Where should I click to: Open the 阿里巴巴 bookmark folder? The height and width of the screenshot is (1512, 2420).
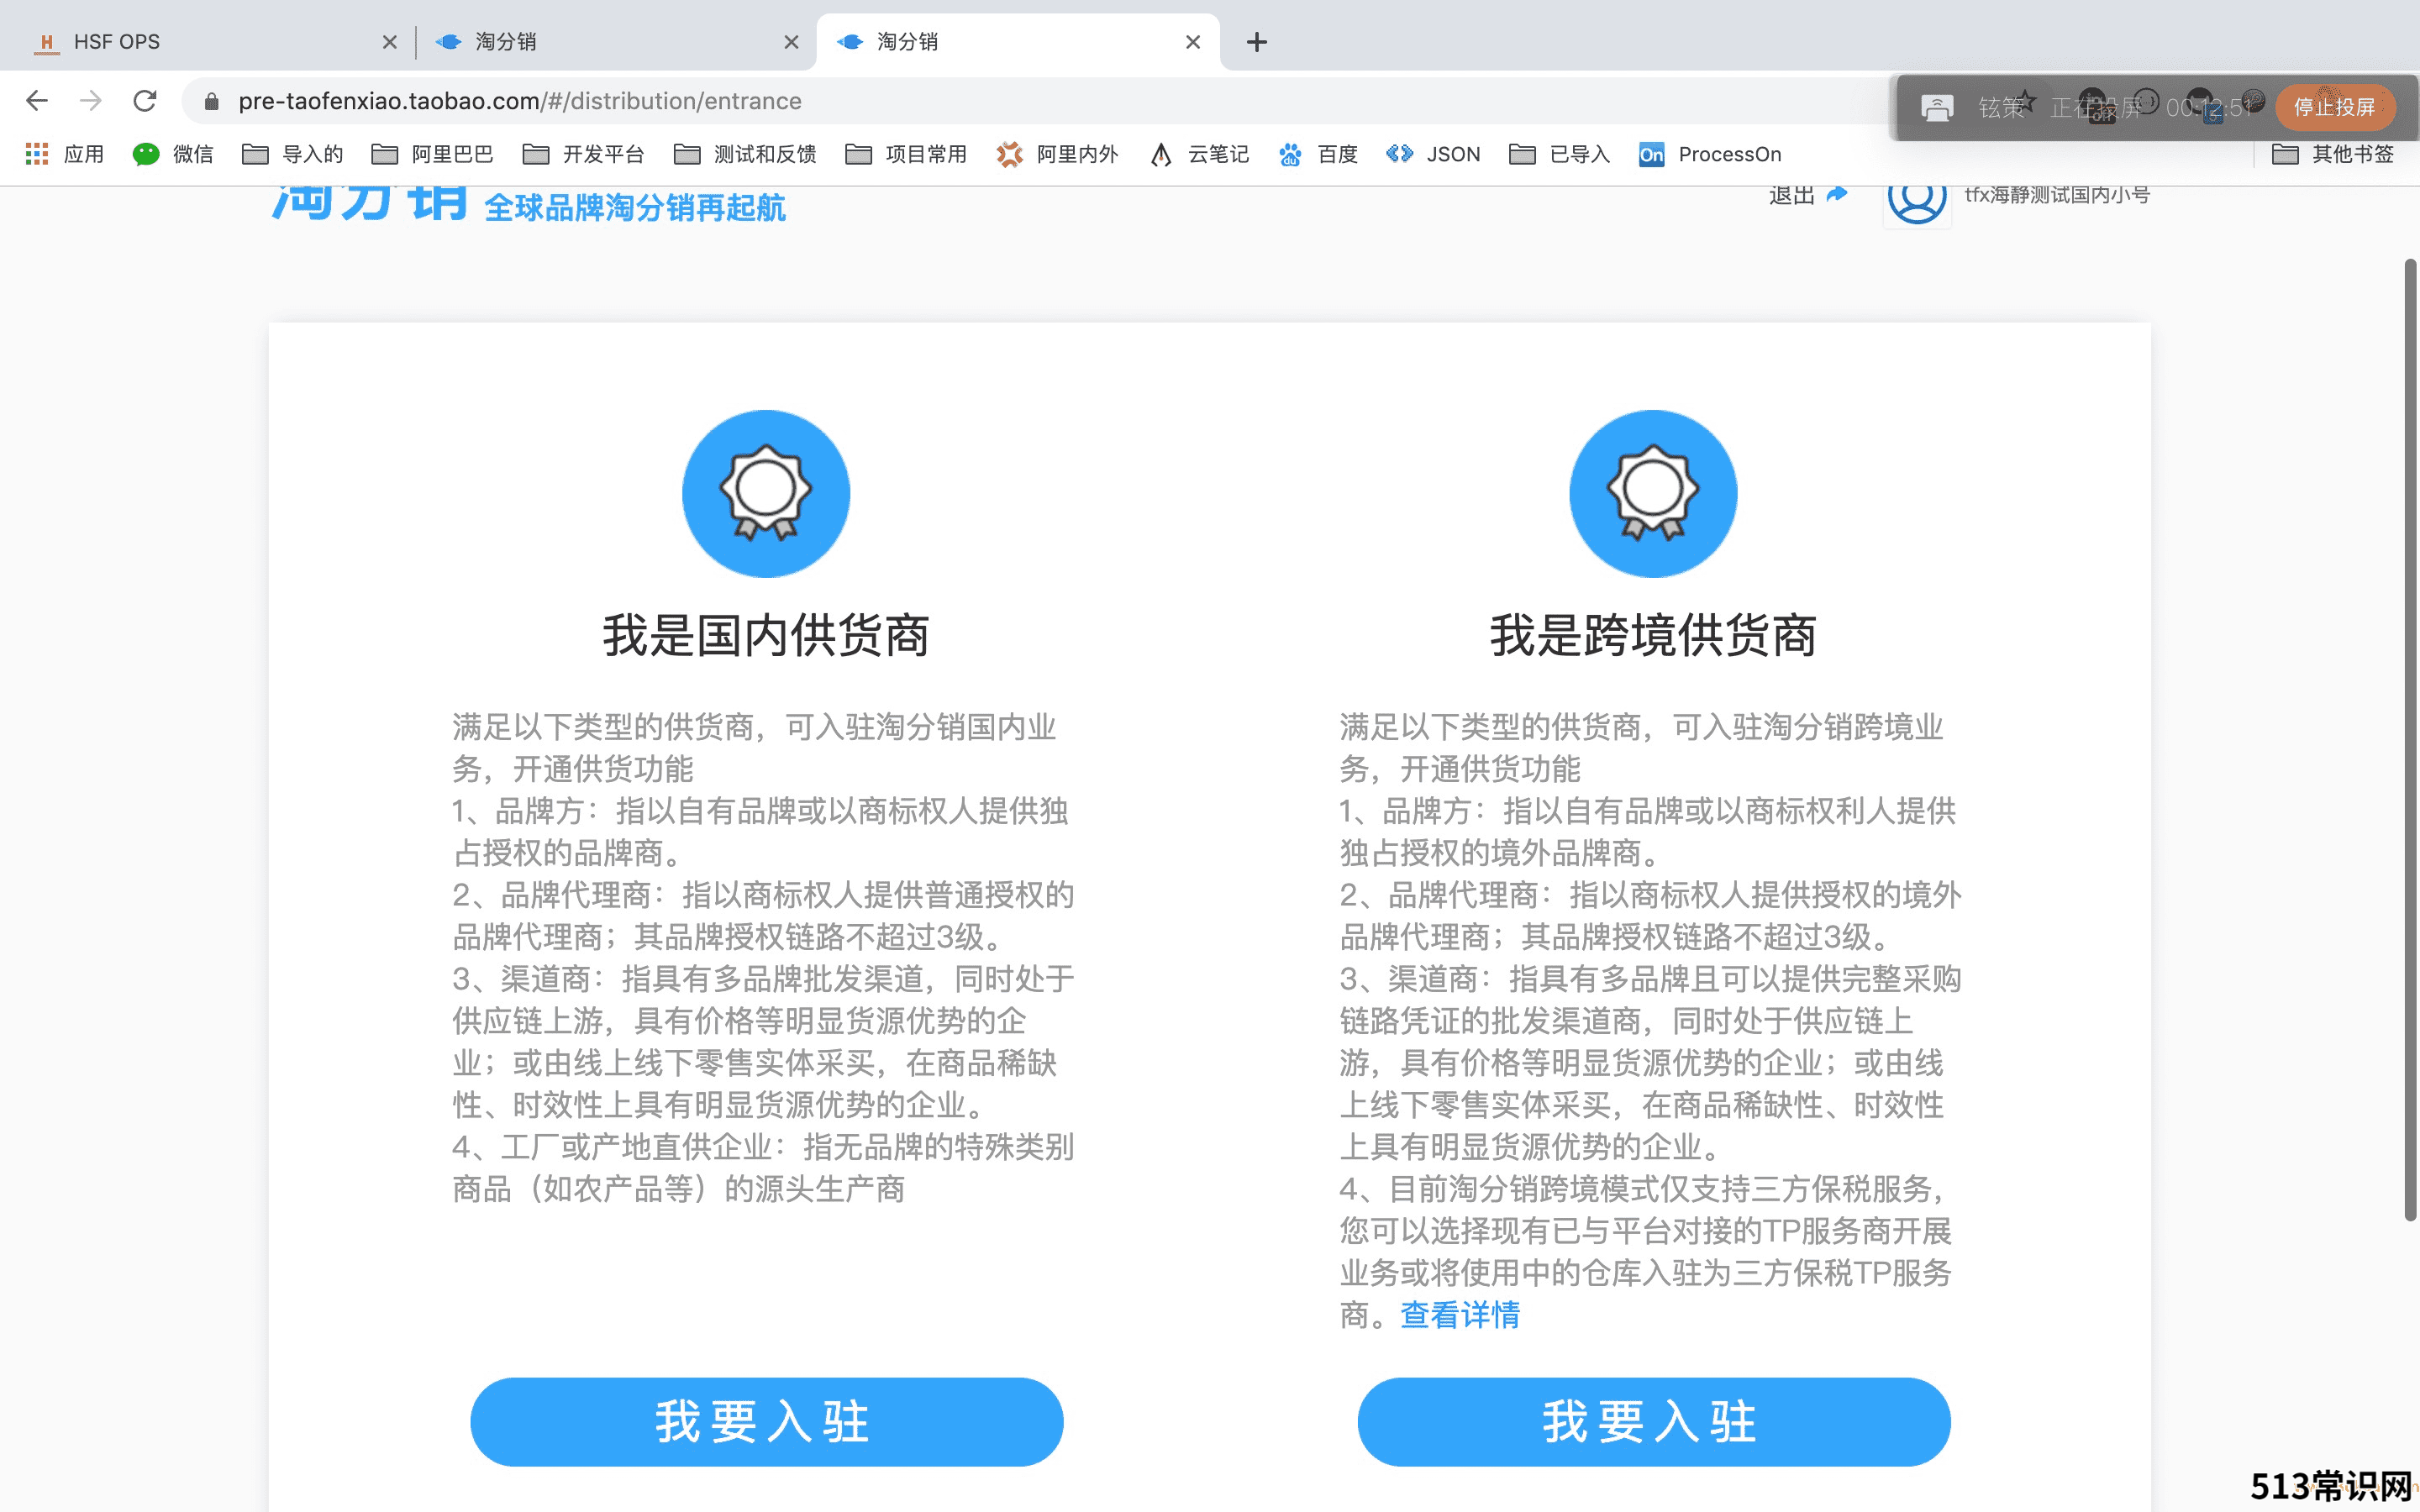[x=432, y=154]
